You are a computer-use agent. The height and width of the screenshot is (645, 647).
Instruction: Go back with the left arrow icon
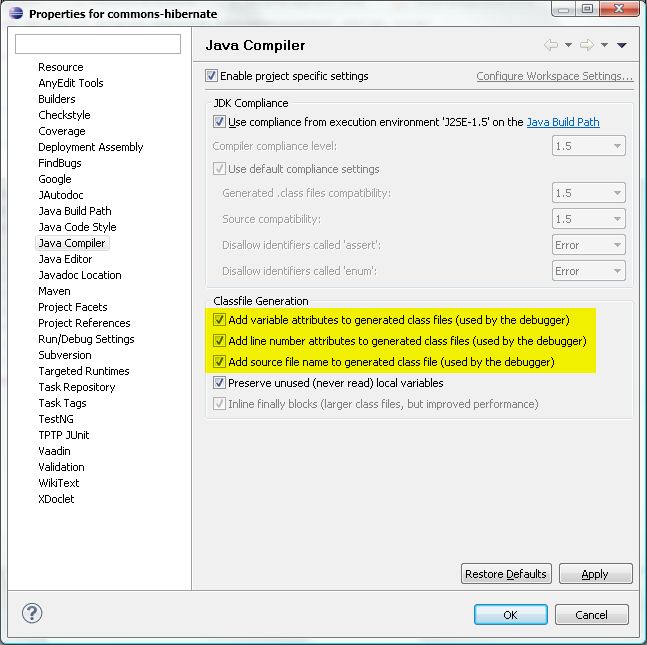tap(551, 45)
